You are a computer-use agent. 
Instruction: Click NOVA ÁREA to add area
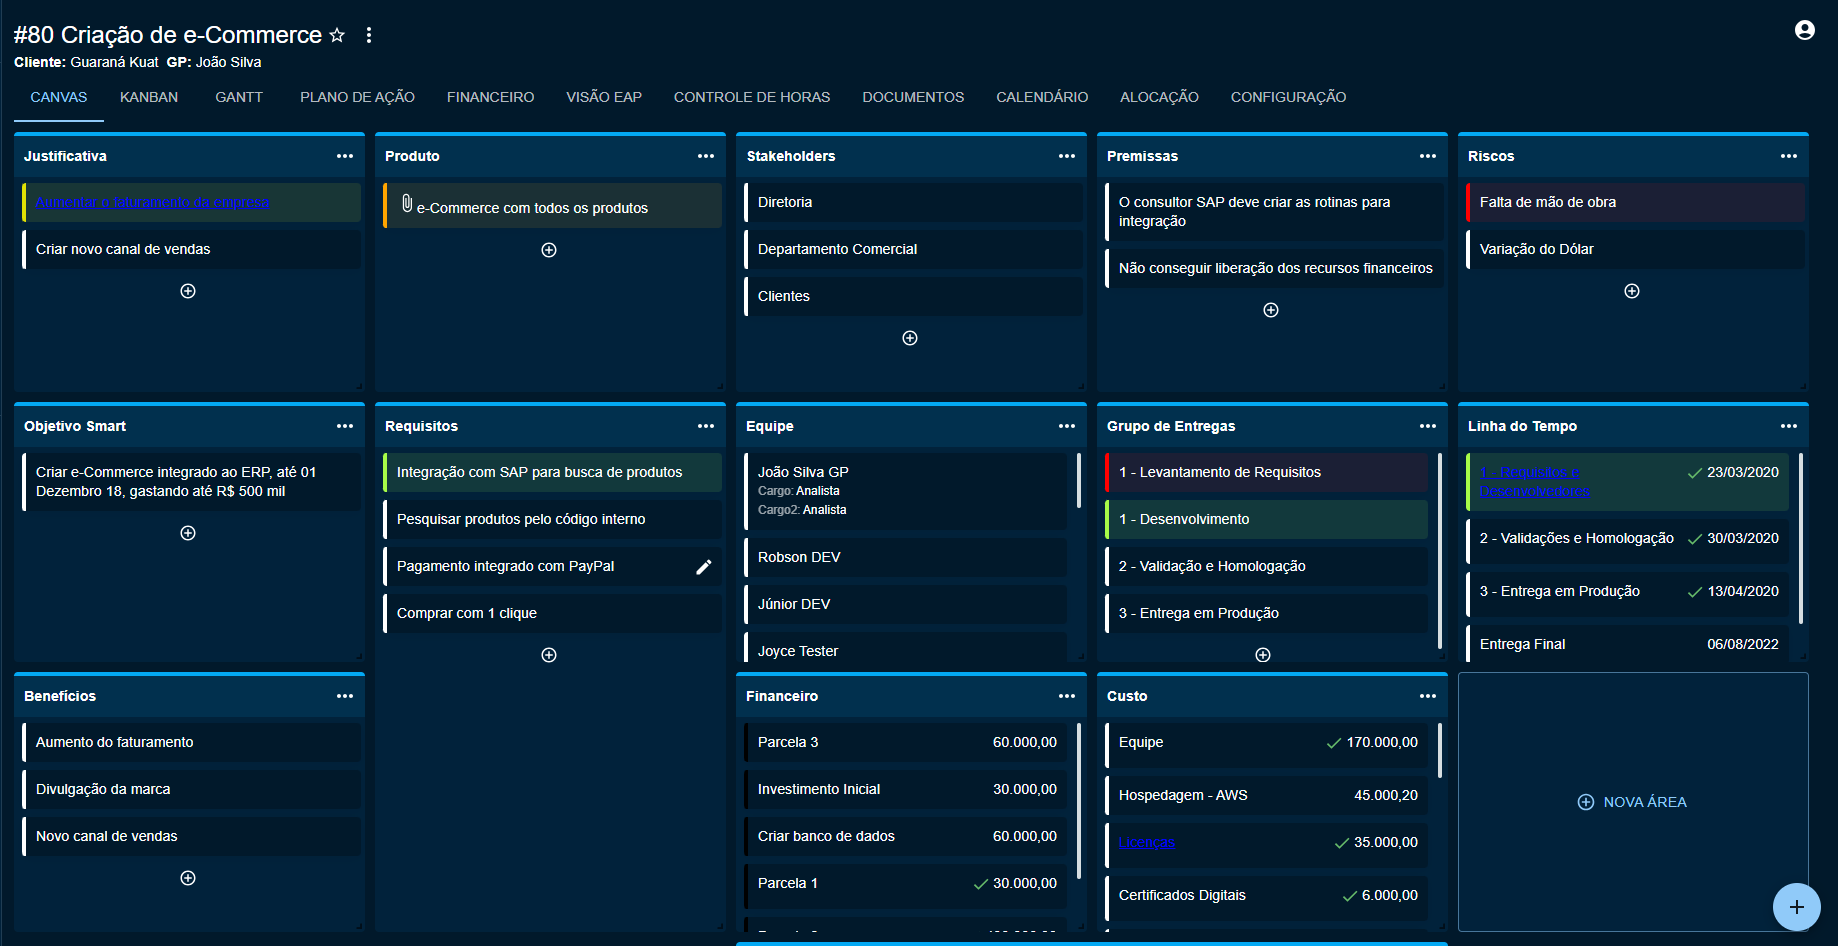tap(1632, 802)
